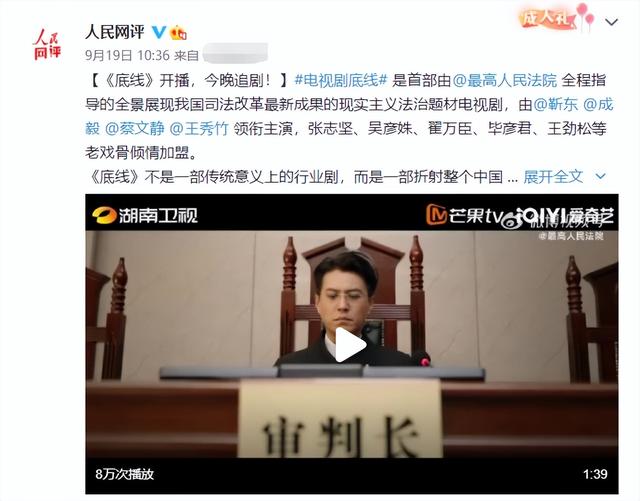Open the @靳东 mention link
Screen dimensions: 640x501
556,105
